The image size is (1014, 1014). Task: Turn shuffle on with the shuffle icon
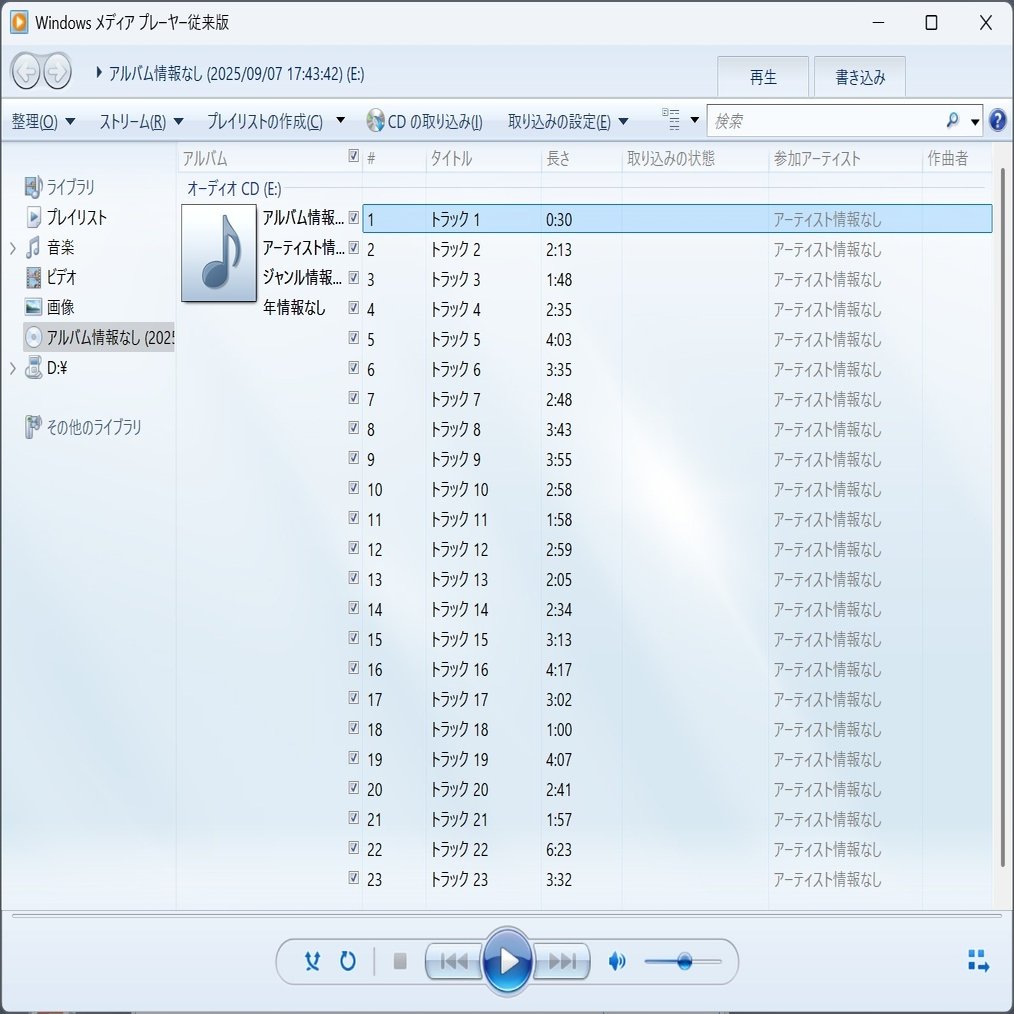point(312,962)
